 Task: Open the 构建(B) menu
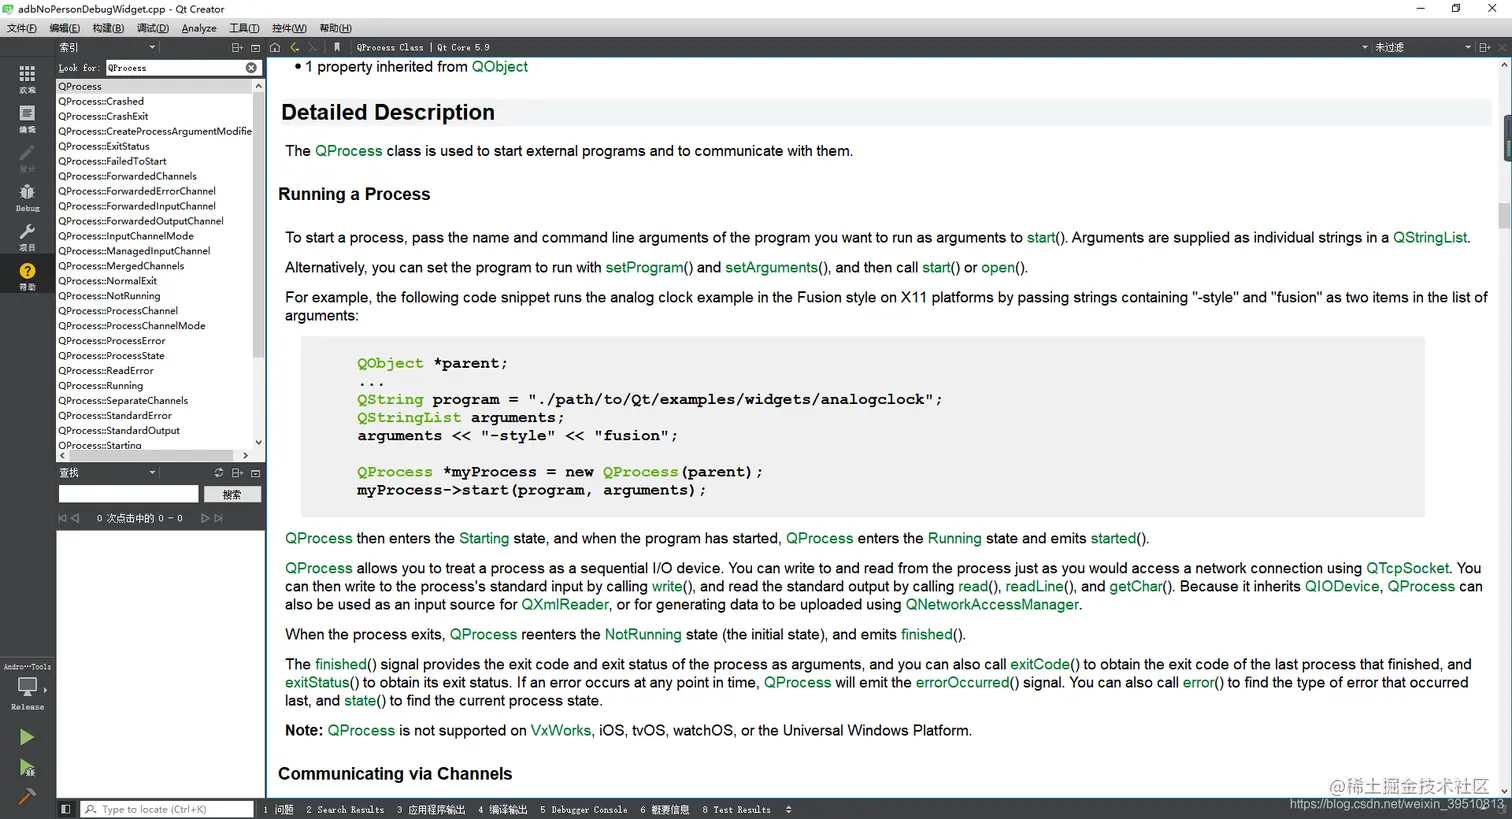click(x=108, y=28)
